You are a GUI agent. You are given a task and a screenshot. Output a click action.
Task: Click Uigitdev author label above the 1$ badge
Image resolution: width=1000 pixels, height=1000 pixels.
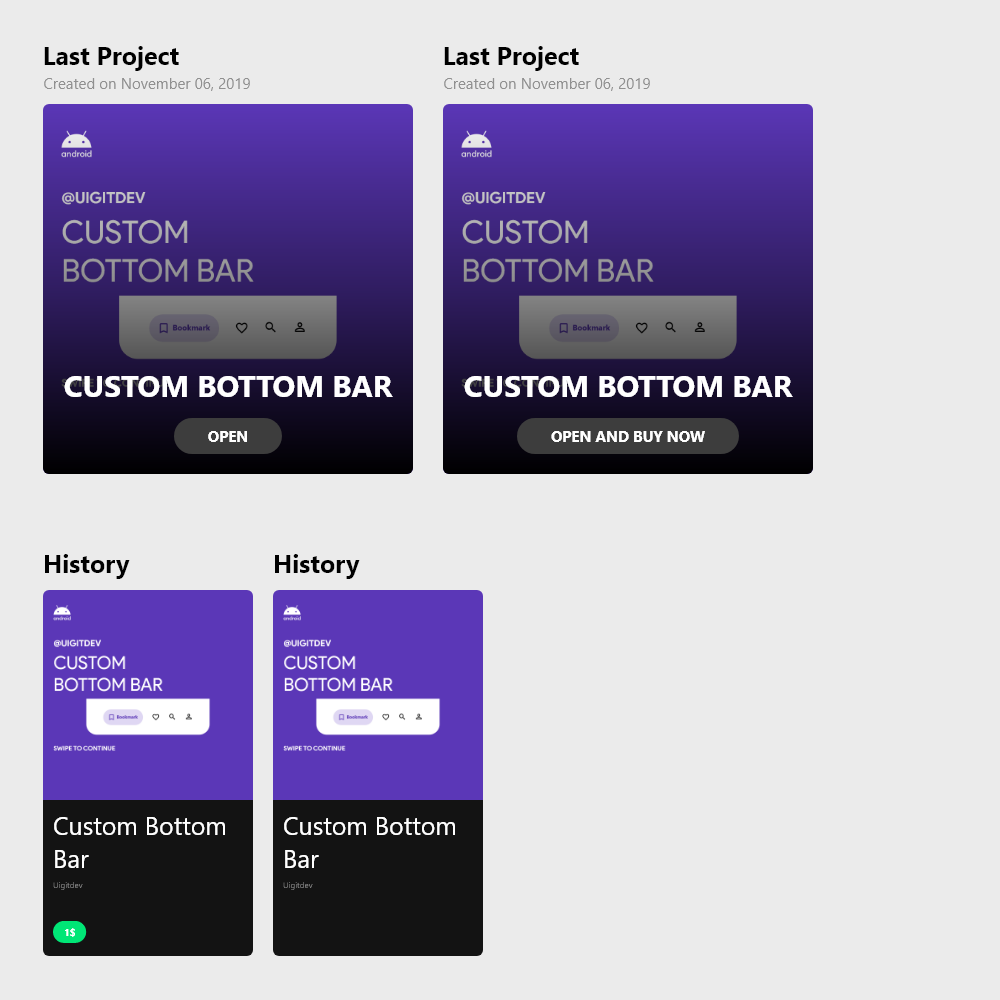coord(68,885)
